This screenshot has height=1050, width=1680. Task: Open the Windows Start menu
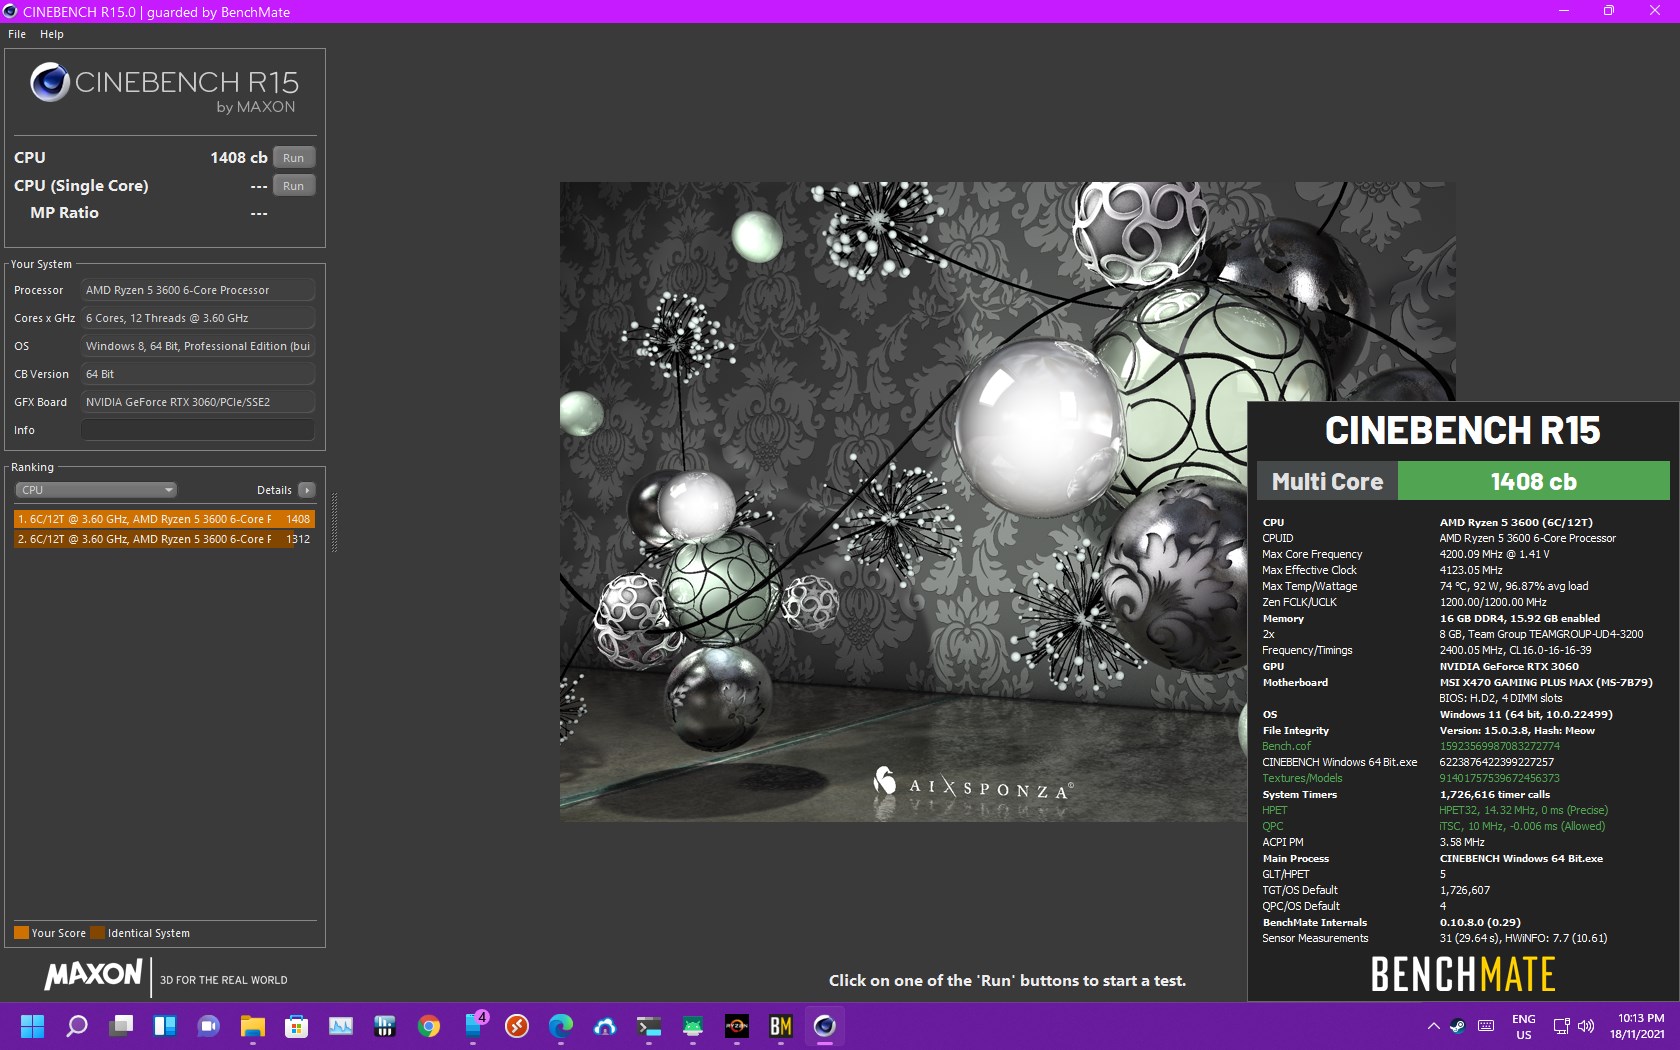pyautogui.click(x=33, y=1026)
